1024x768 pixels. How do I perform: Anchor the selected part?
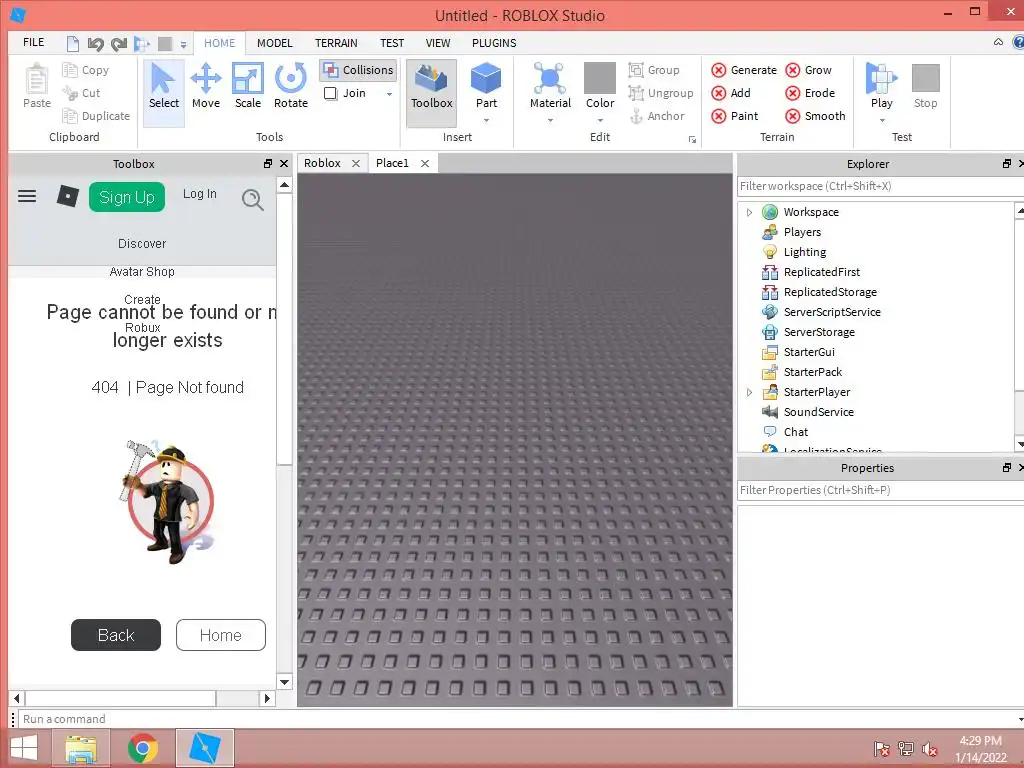point(656,116)
